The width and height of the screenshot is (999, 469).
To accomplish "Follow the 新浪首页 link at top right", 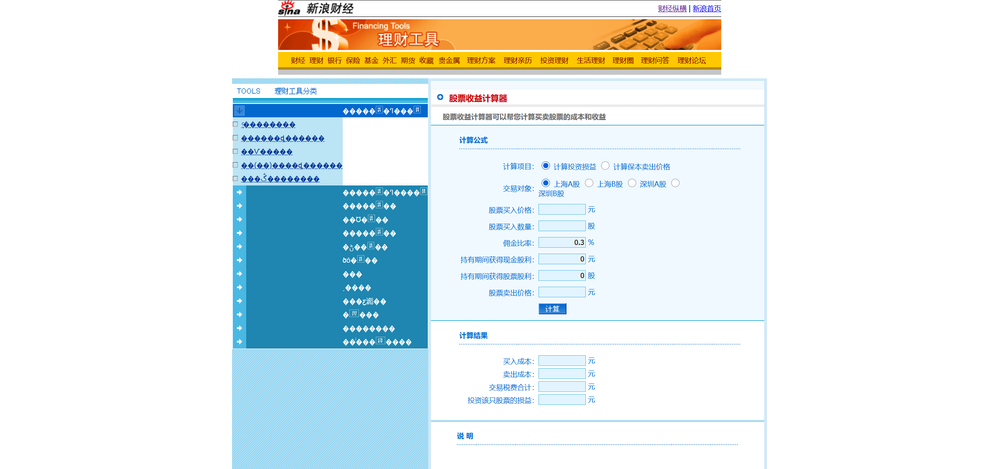I will click(x=707, y=8).
